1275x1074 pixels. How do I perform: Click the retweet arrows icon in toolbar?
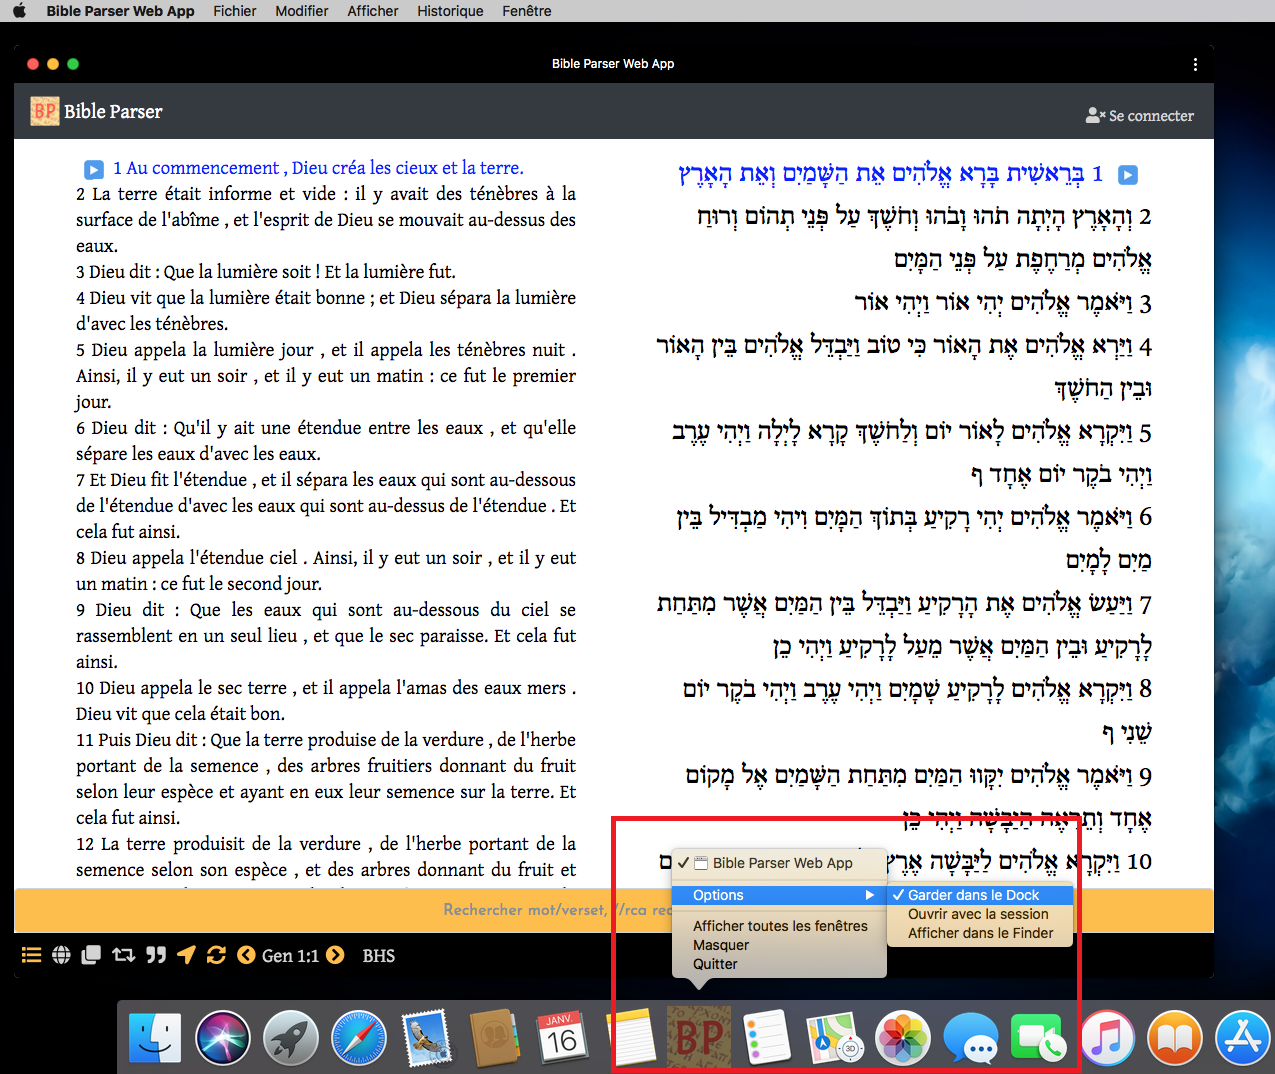coord(123,955)
